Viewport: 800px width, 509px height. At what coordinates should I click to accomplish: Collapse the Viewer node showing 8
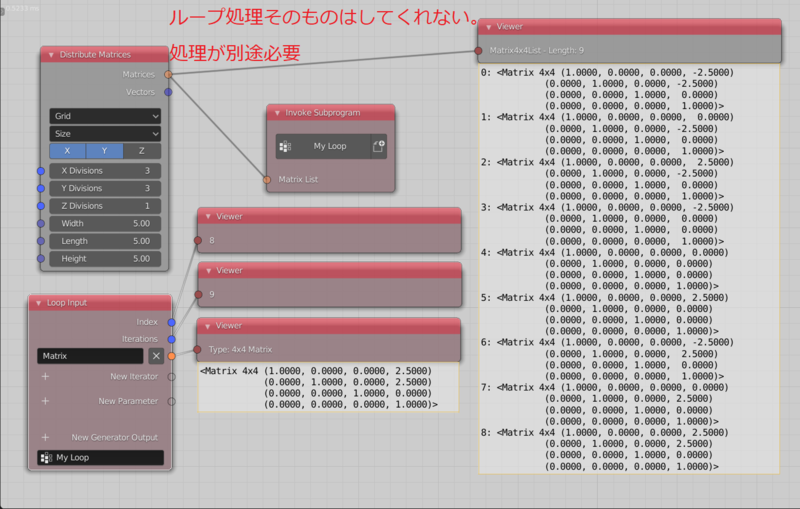208,216
